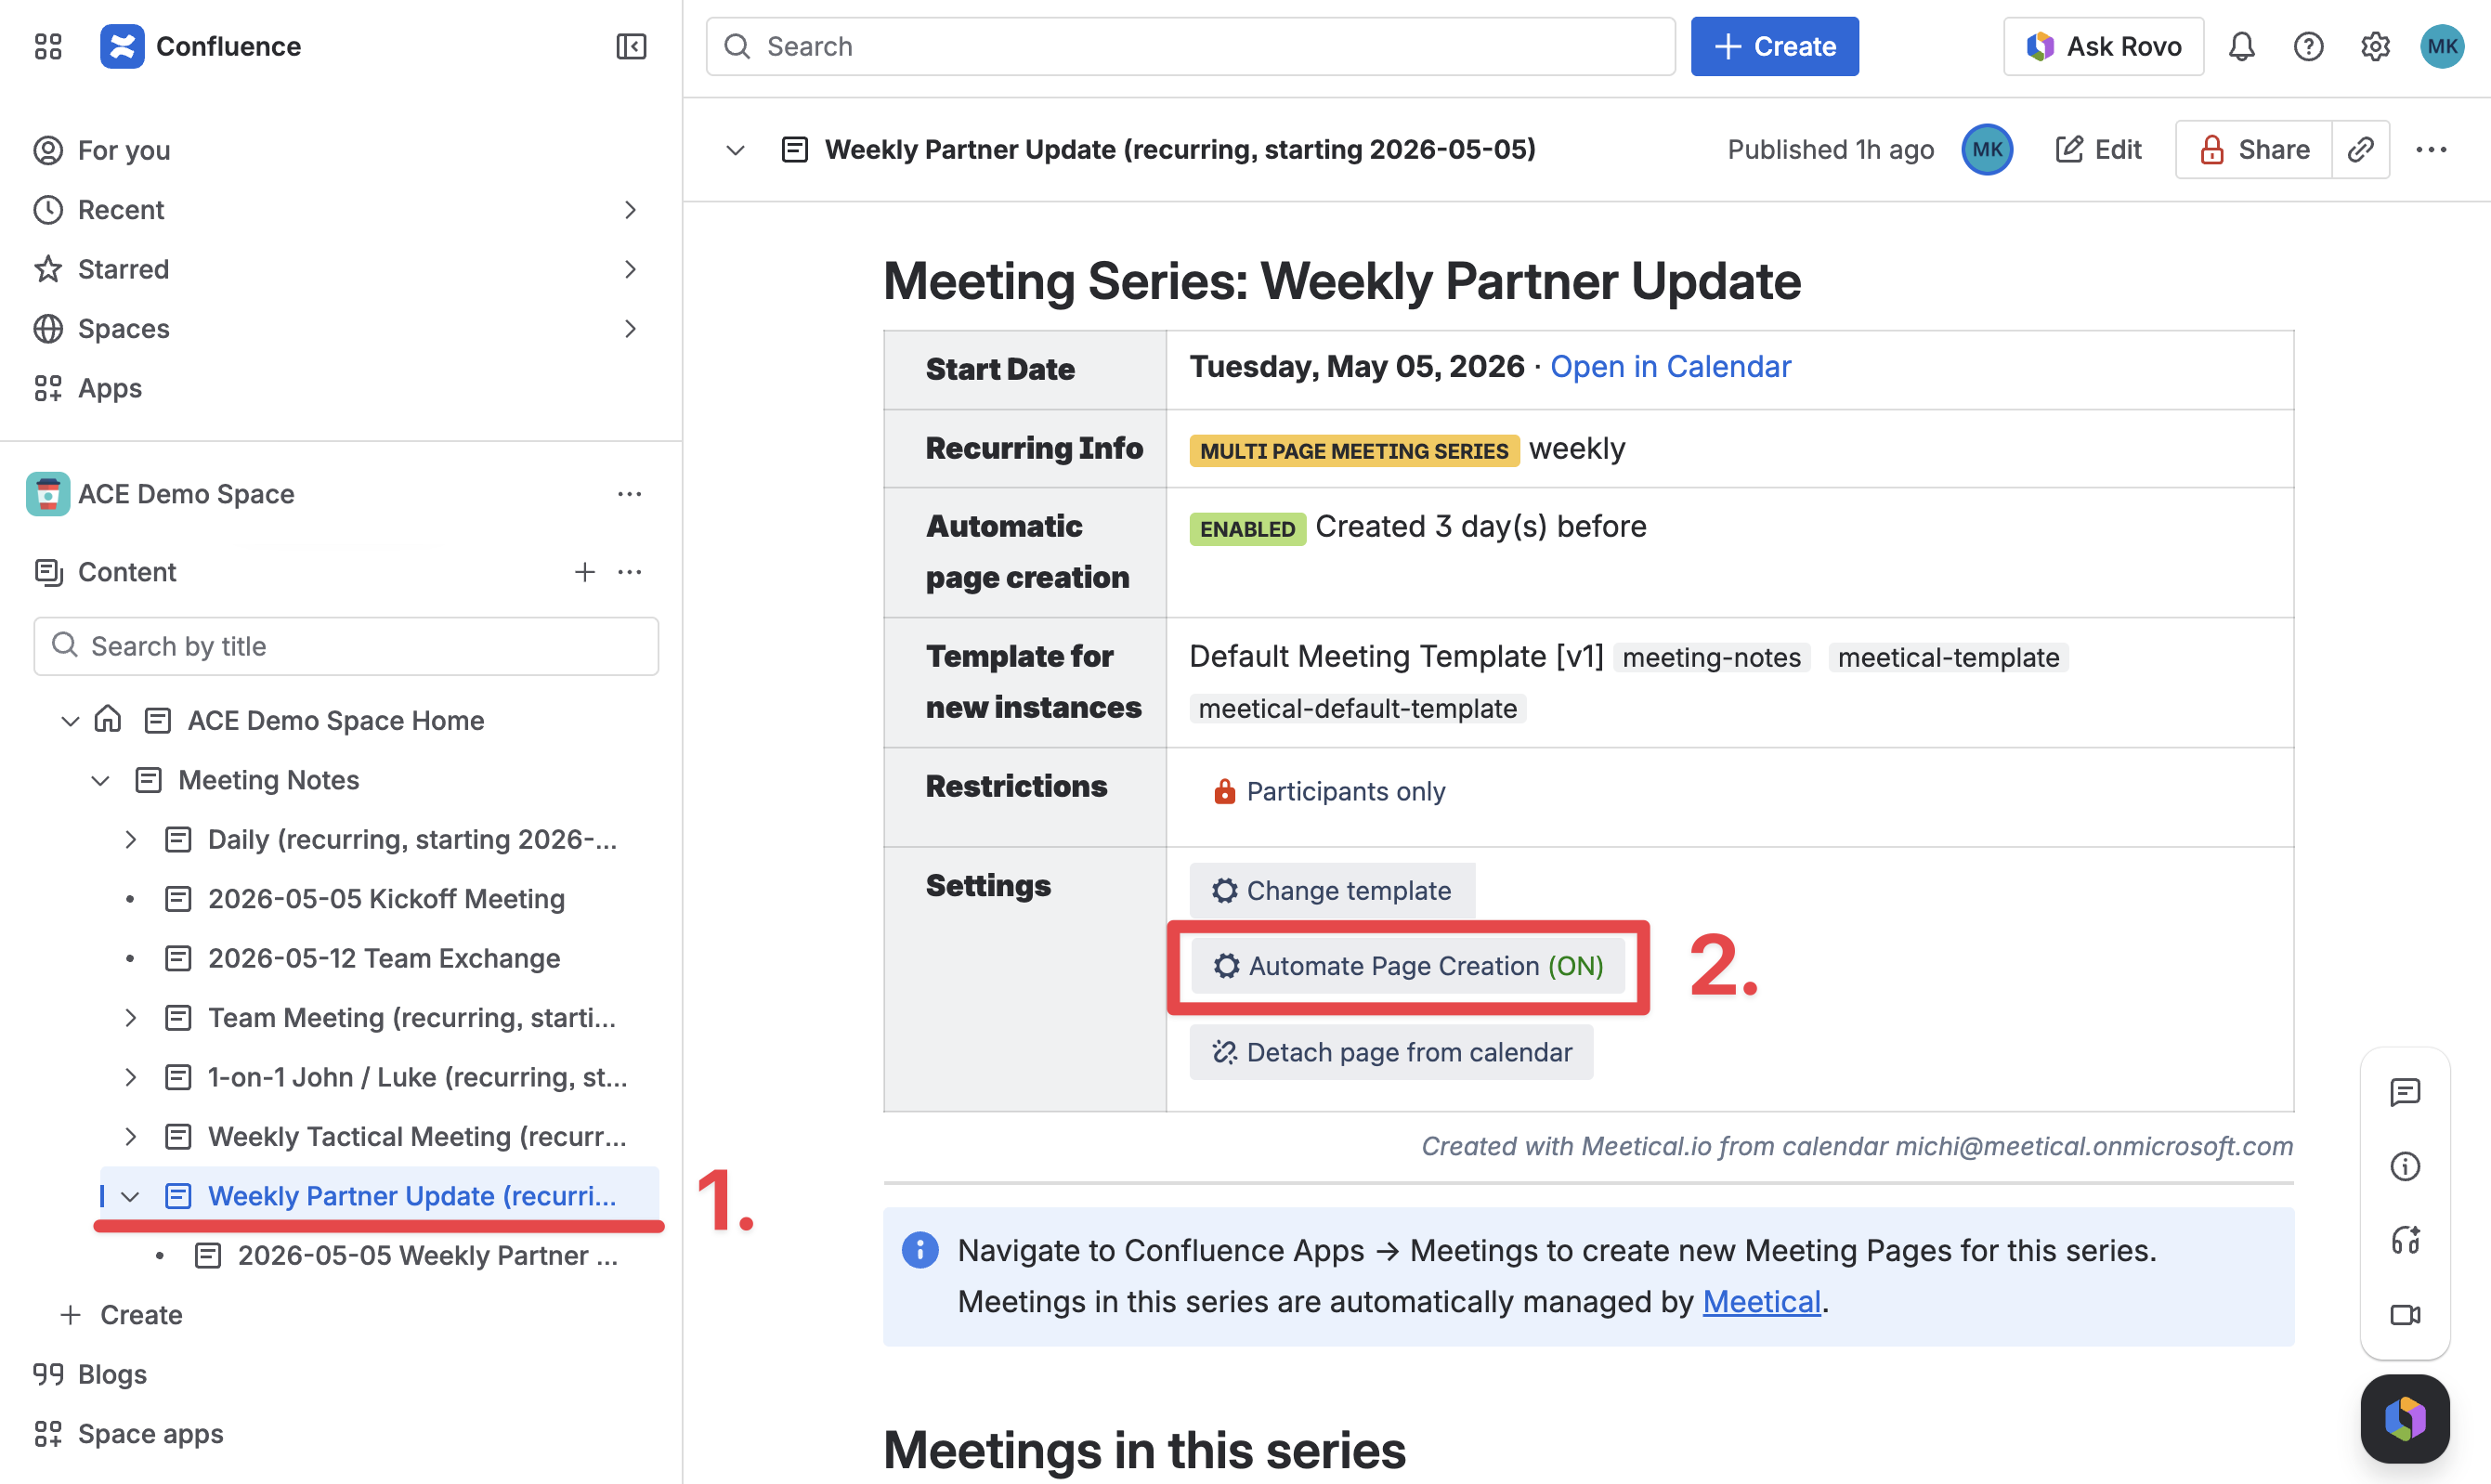Open the help question mark icon
The image size is (2491, 1484).
click(2308, 46)
